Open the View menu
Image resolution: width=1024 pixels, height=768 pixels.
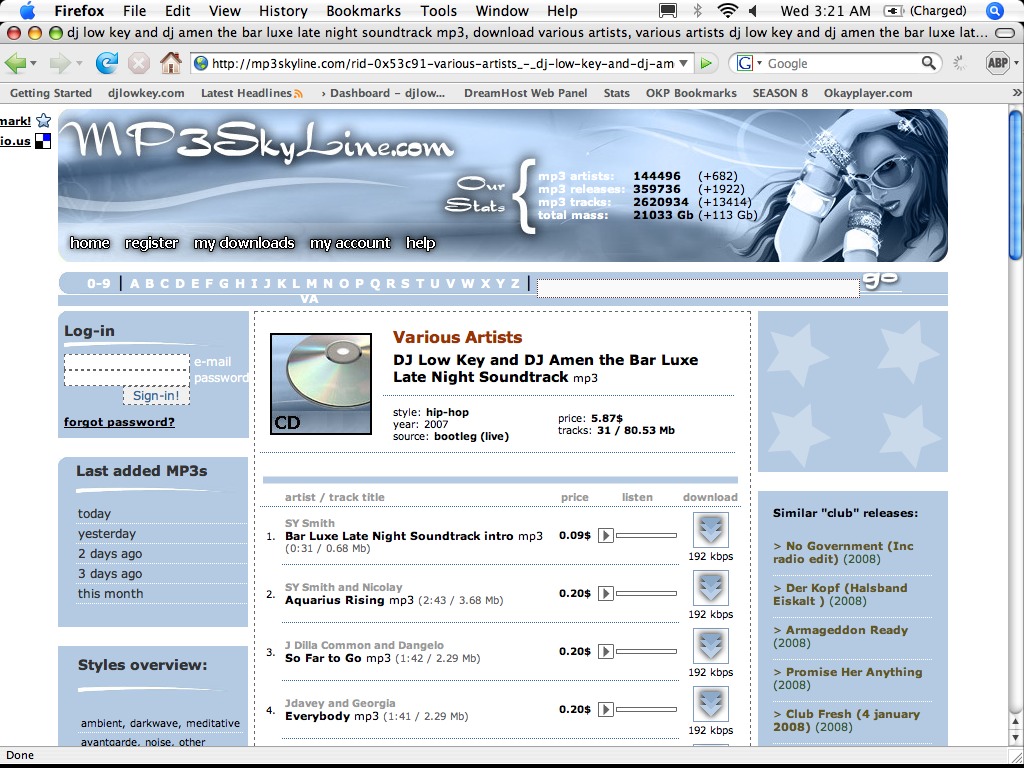click(x=225, y=11)
